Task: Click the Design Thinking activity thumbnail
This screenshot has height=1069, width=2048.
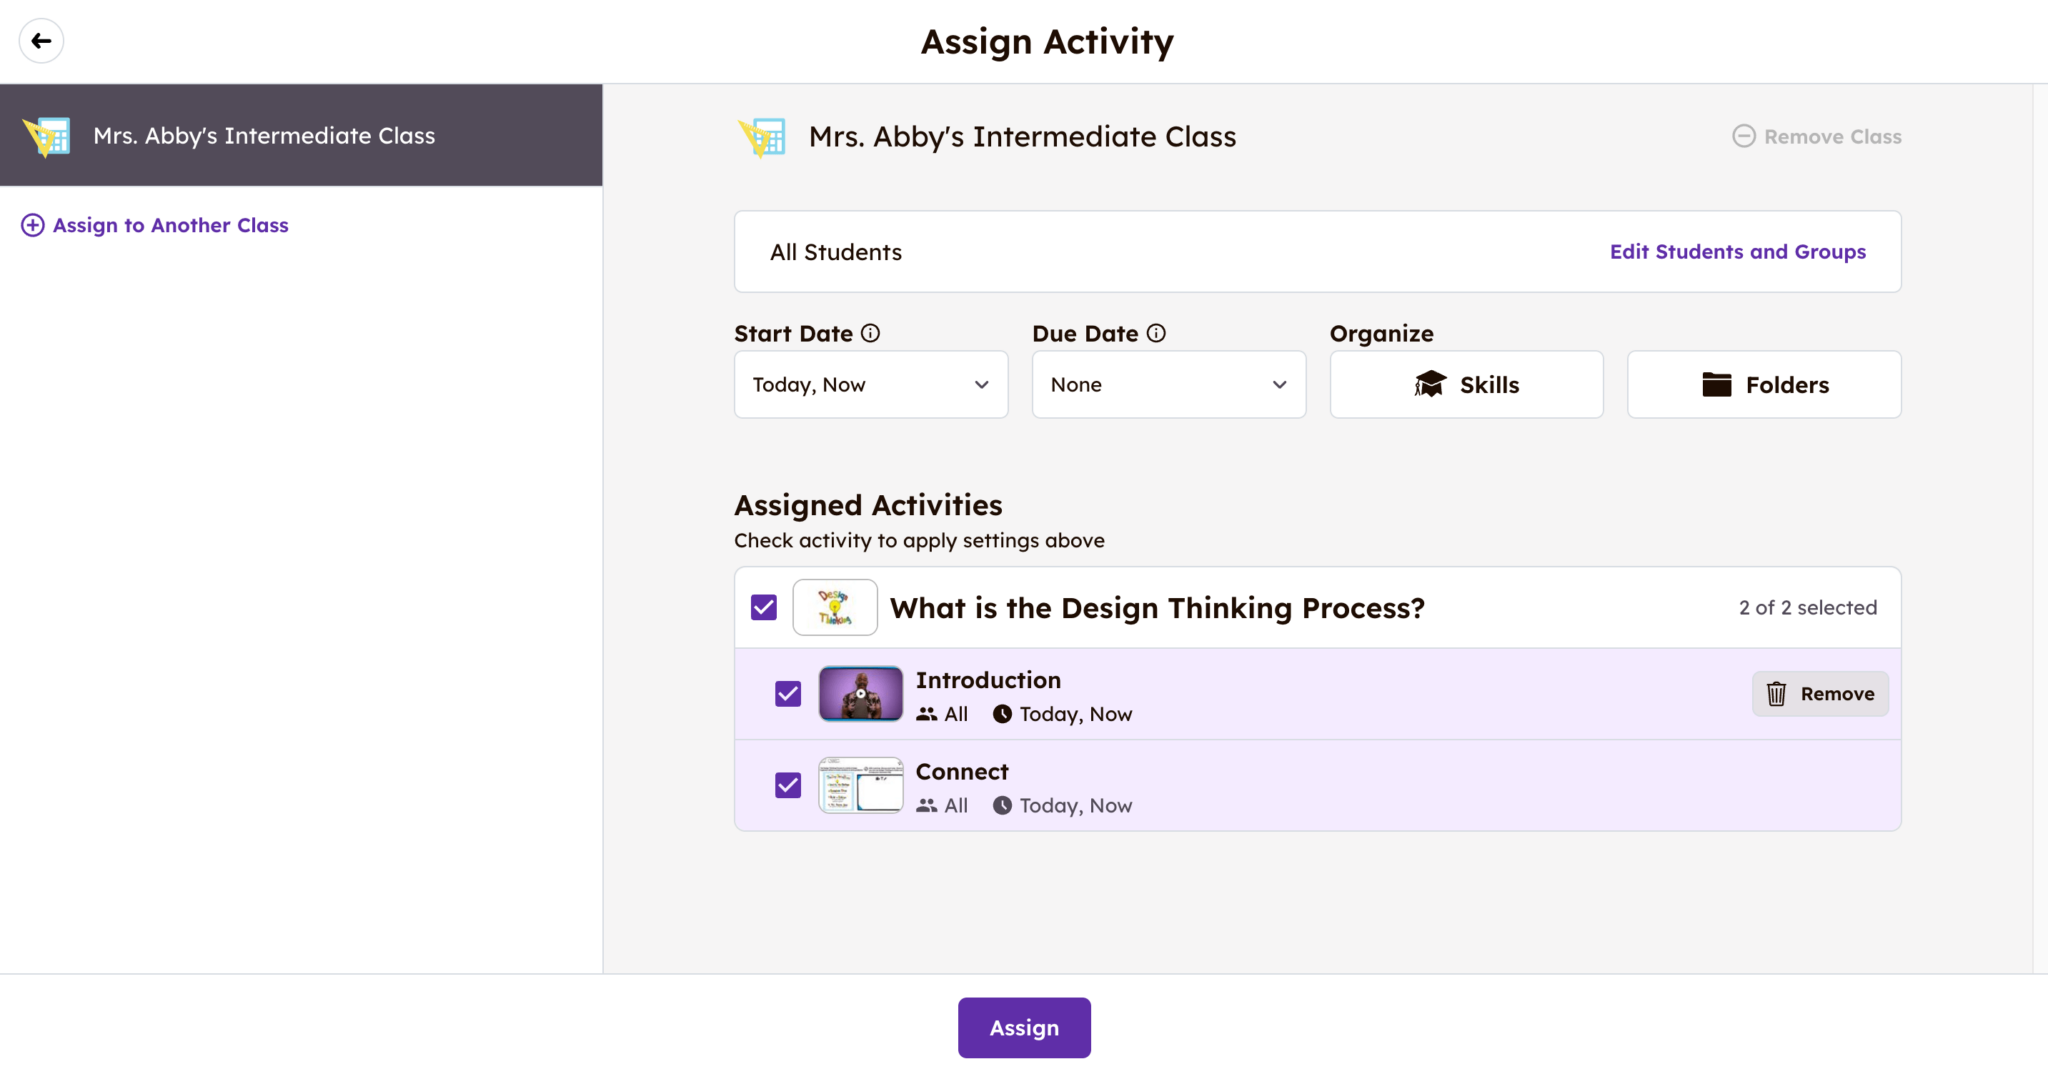Action: (x=835, y=607)
